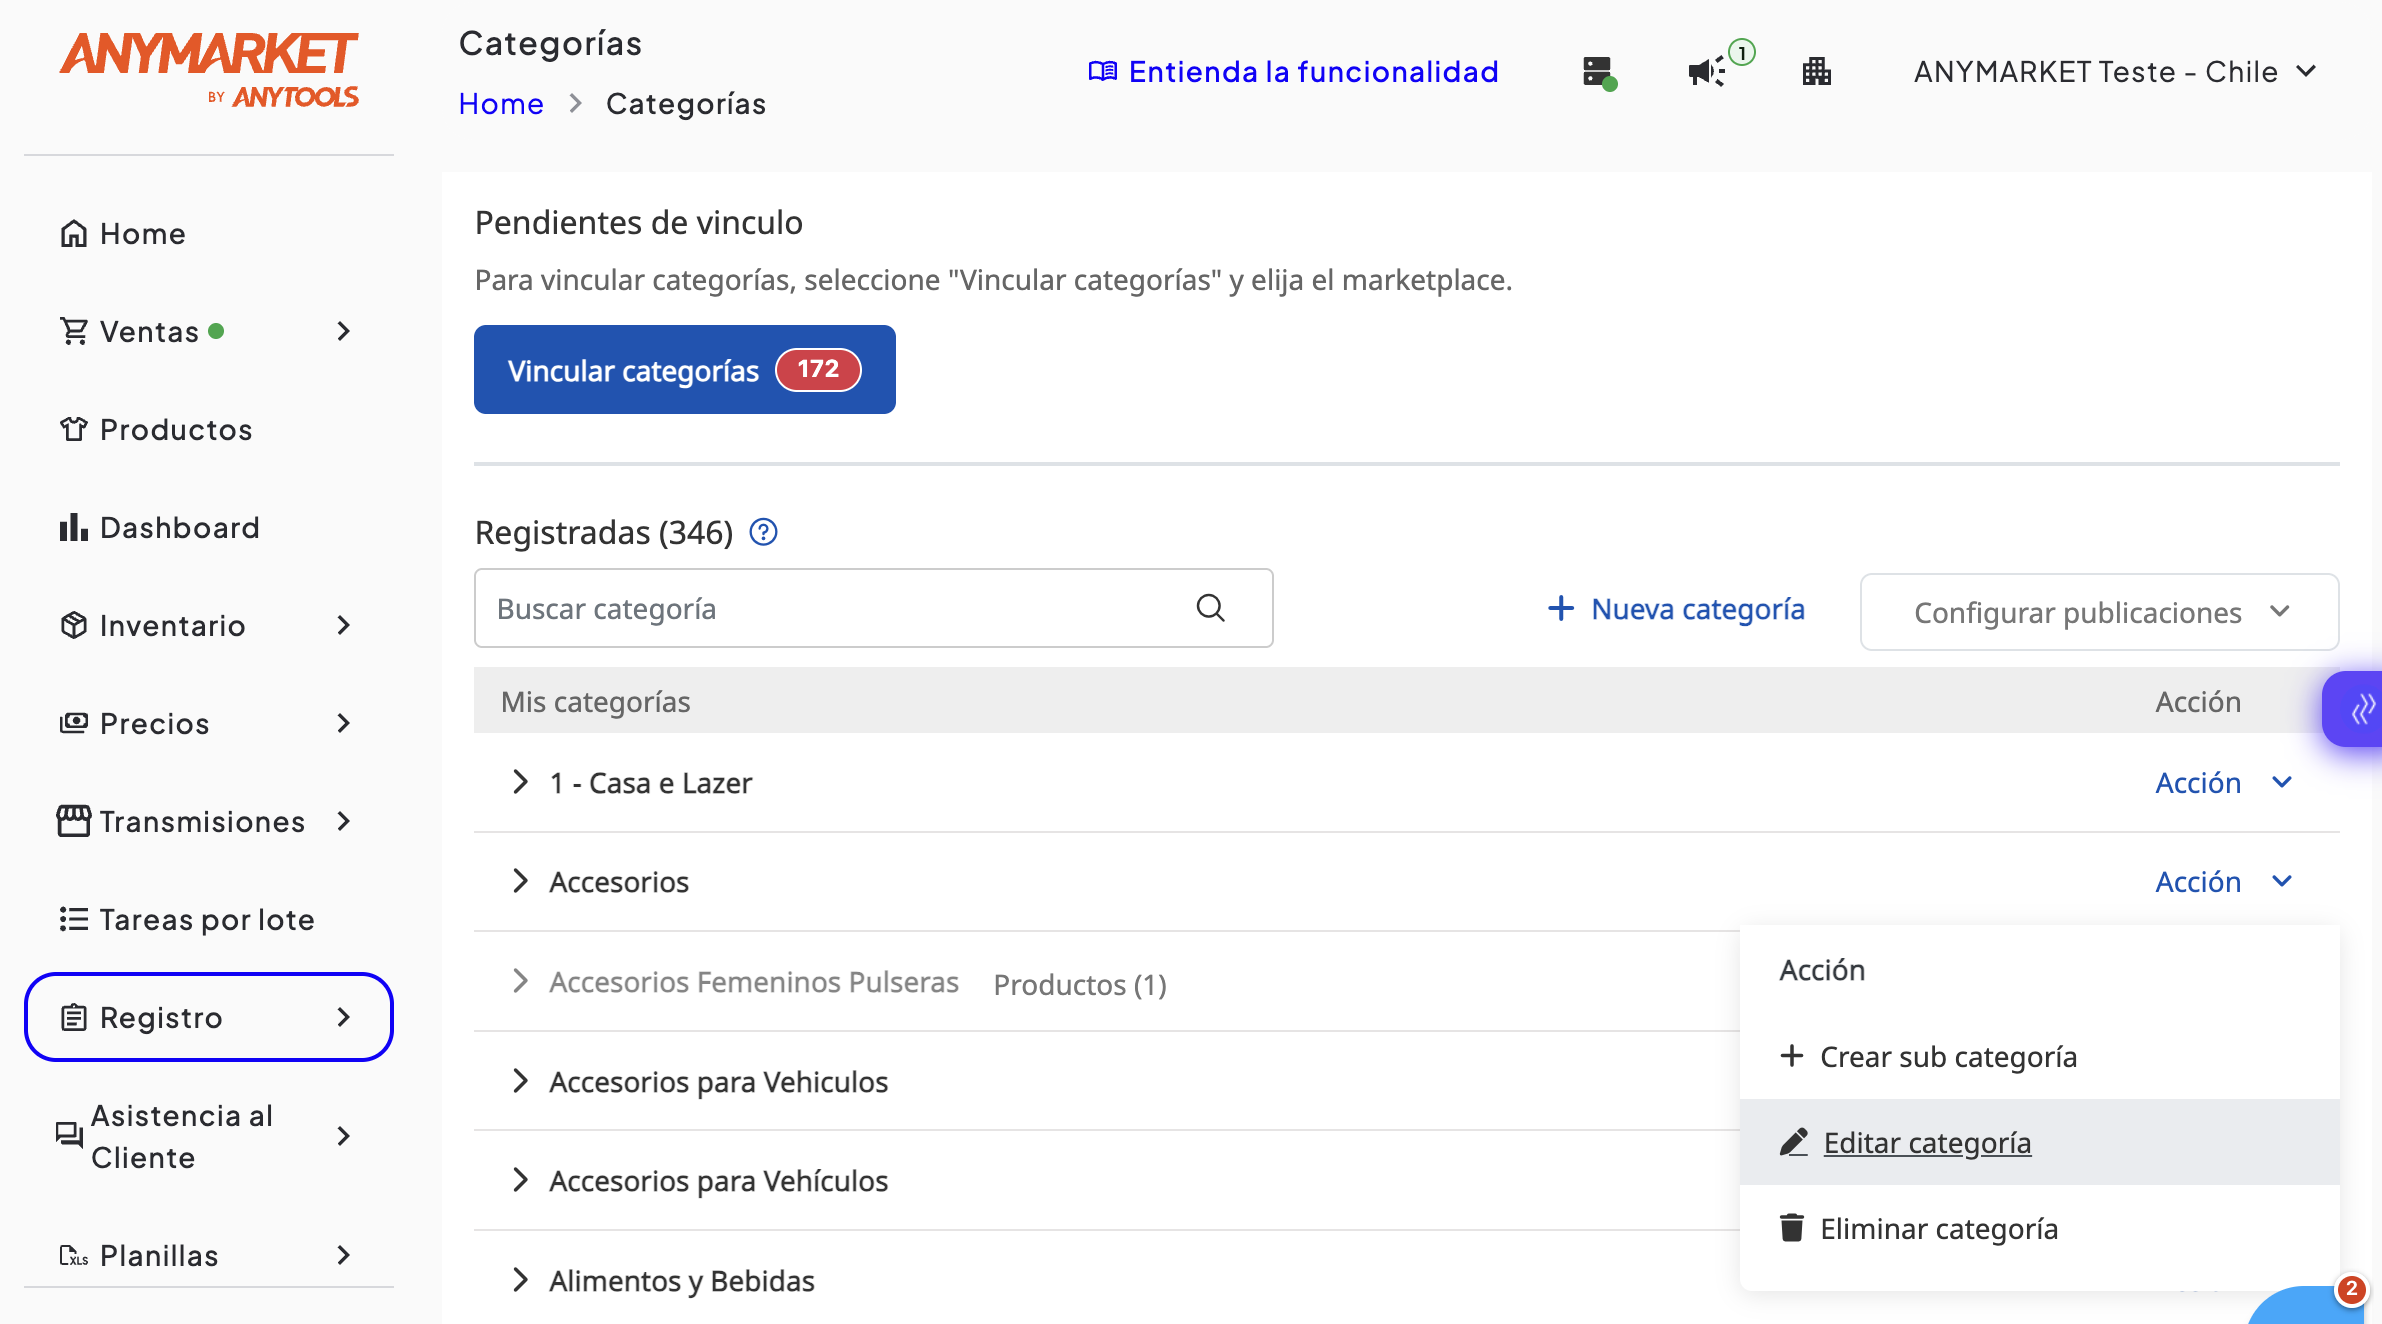Choose Eliminar categoría in the menu
This screenshot has width=2382, height=1324.
(1938, 1228)
